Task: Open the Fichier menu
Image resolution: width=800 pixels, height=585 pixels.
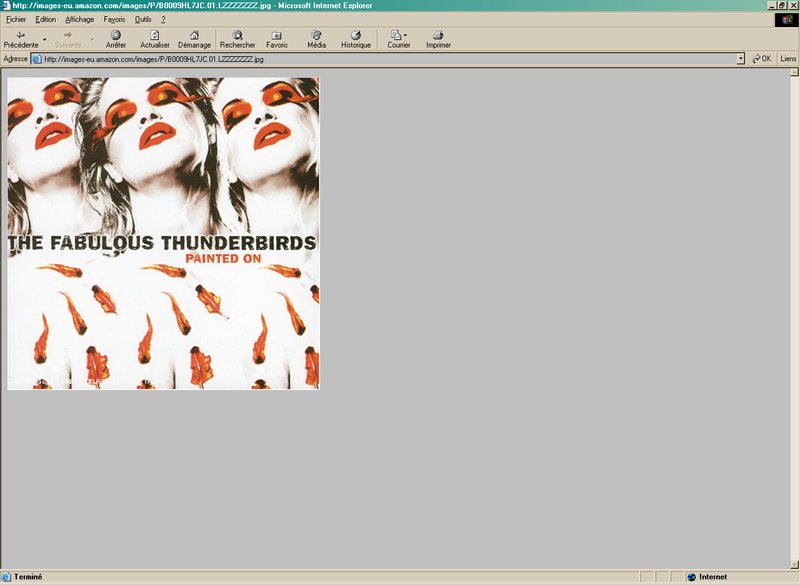Action: coord(16,19)
